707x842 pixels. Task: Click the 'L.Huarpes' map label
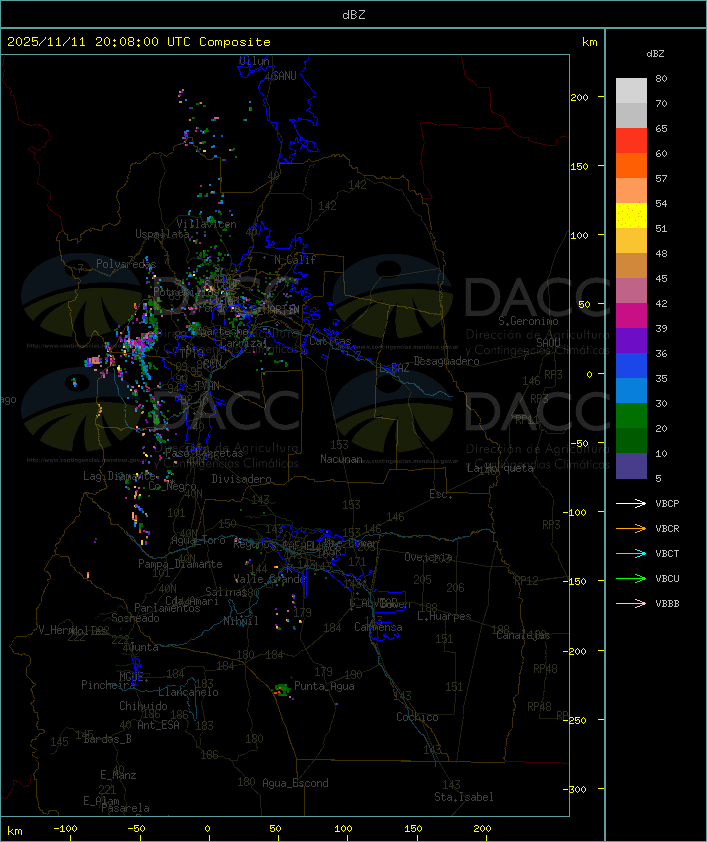(444, 616)
